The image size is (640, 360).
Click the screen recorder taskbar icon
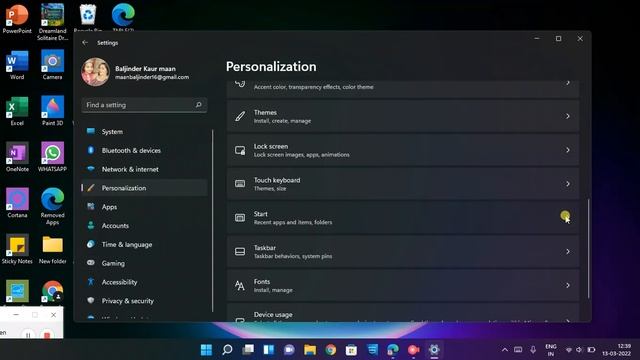(x=413, y=350)
